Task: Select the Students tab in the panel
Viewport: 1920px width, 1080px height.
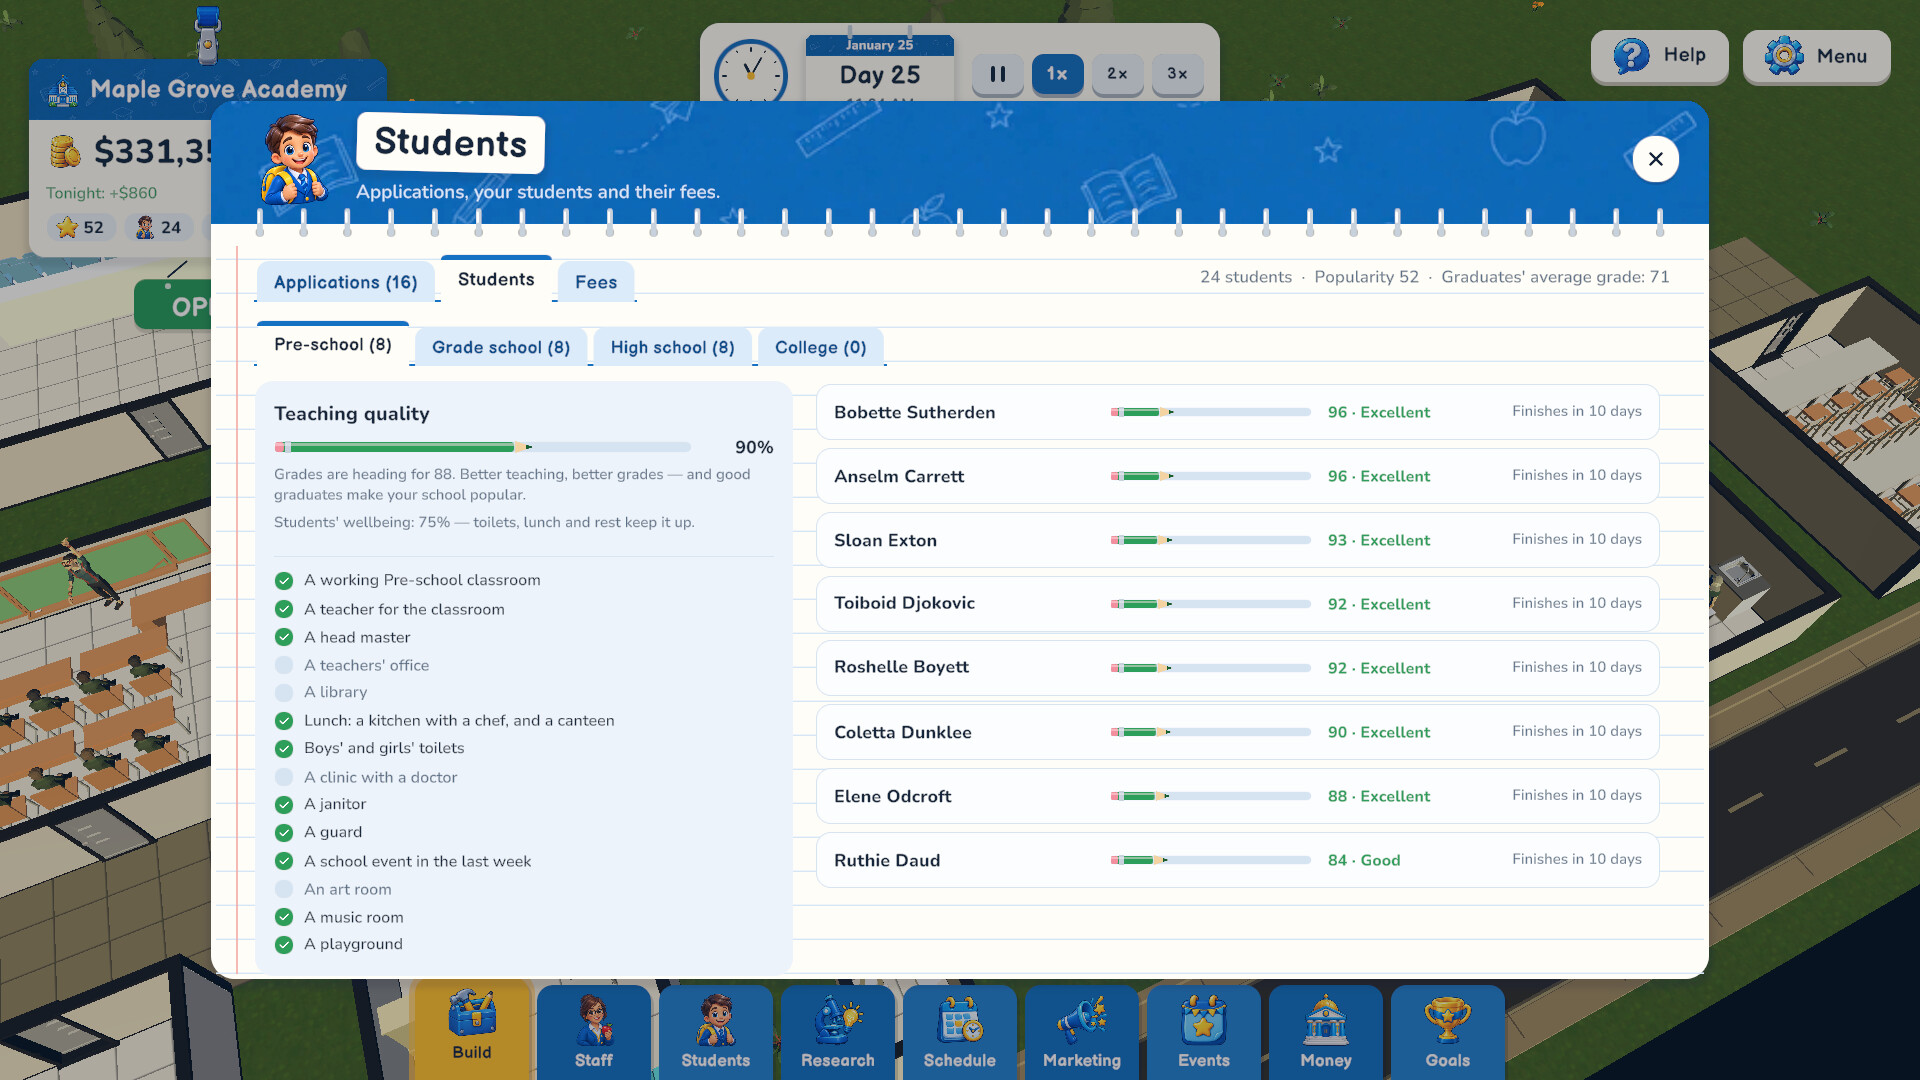Action: pos(496,279)
